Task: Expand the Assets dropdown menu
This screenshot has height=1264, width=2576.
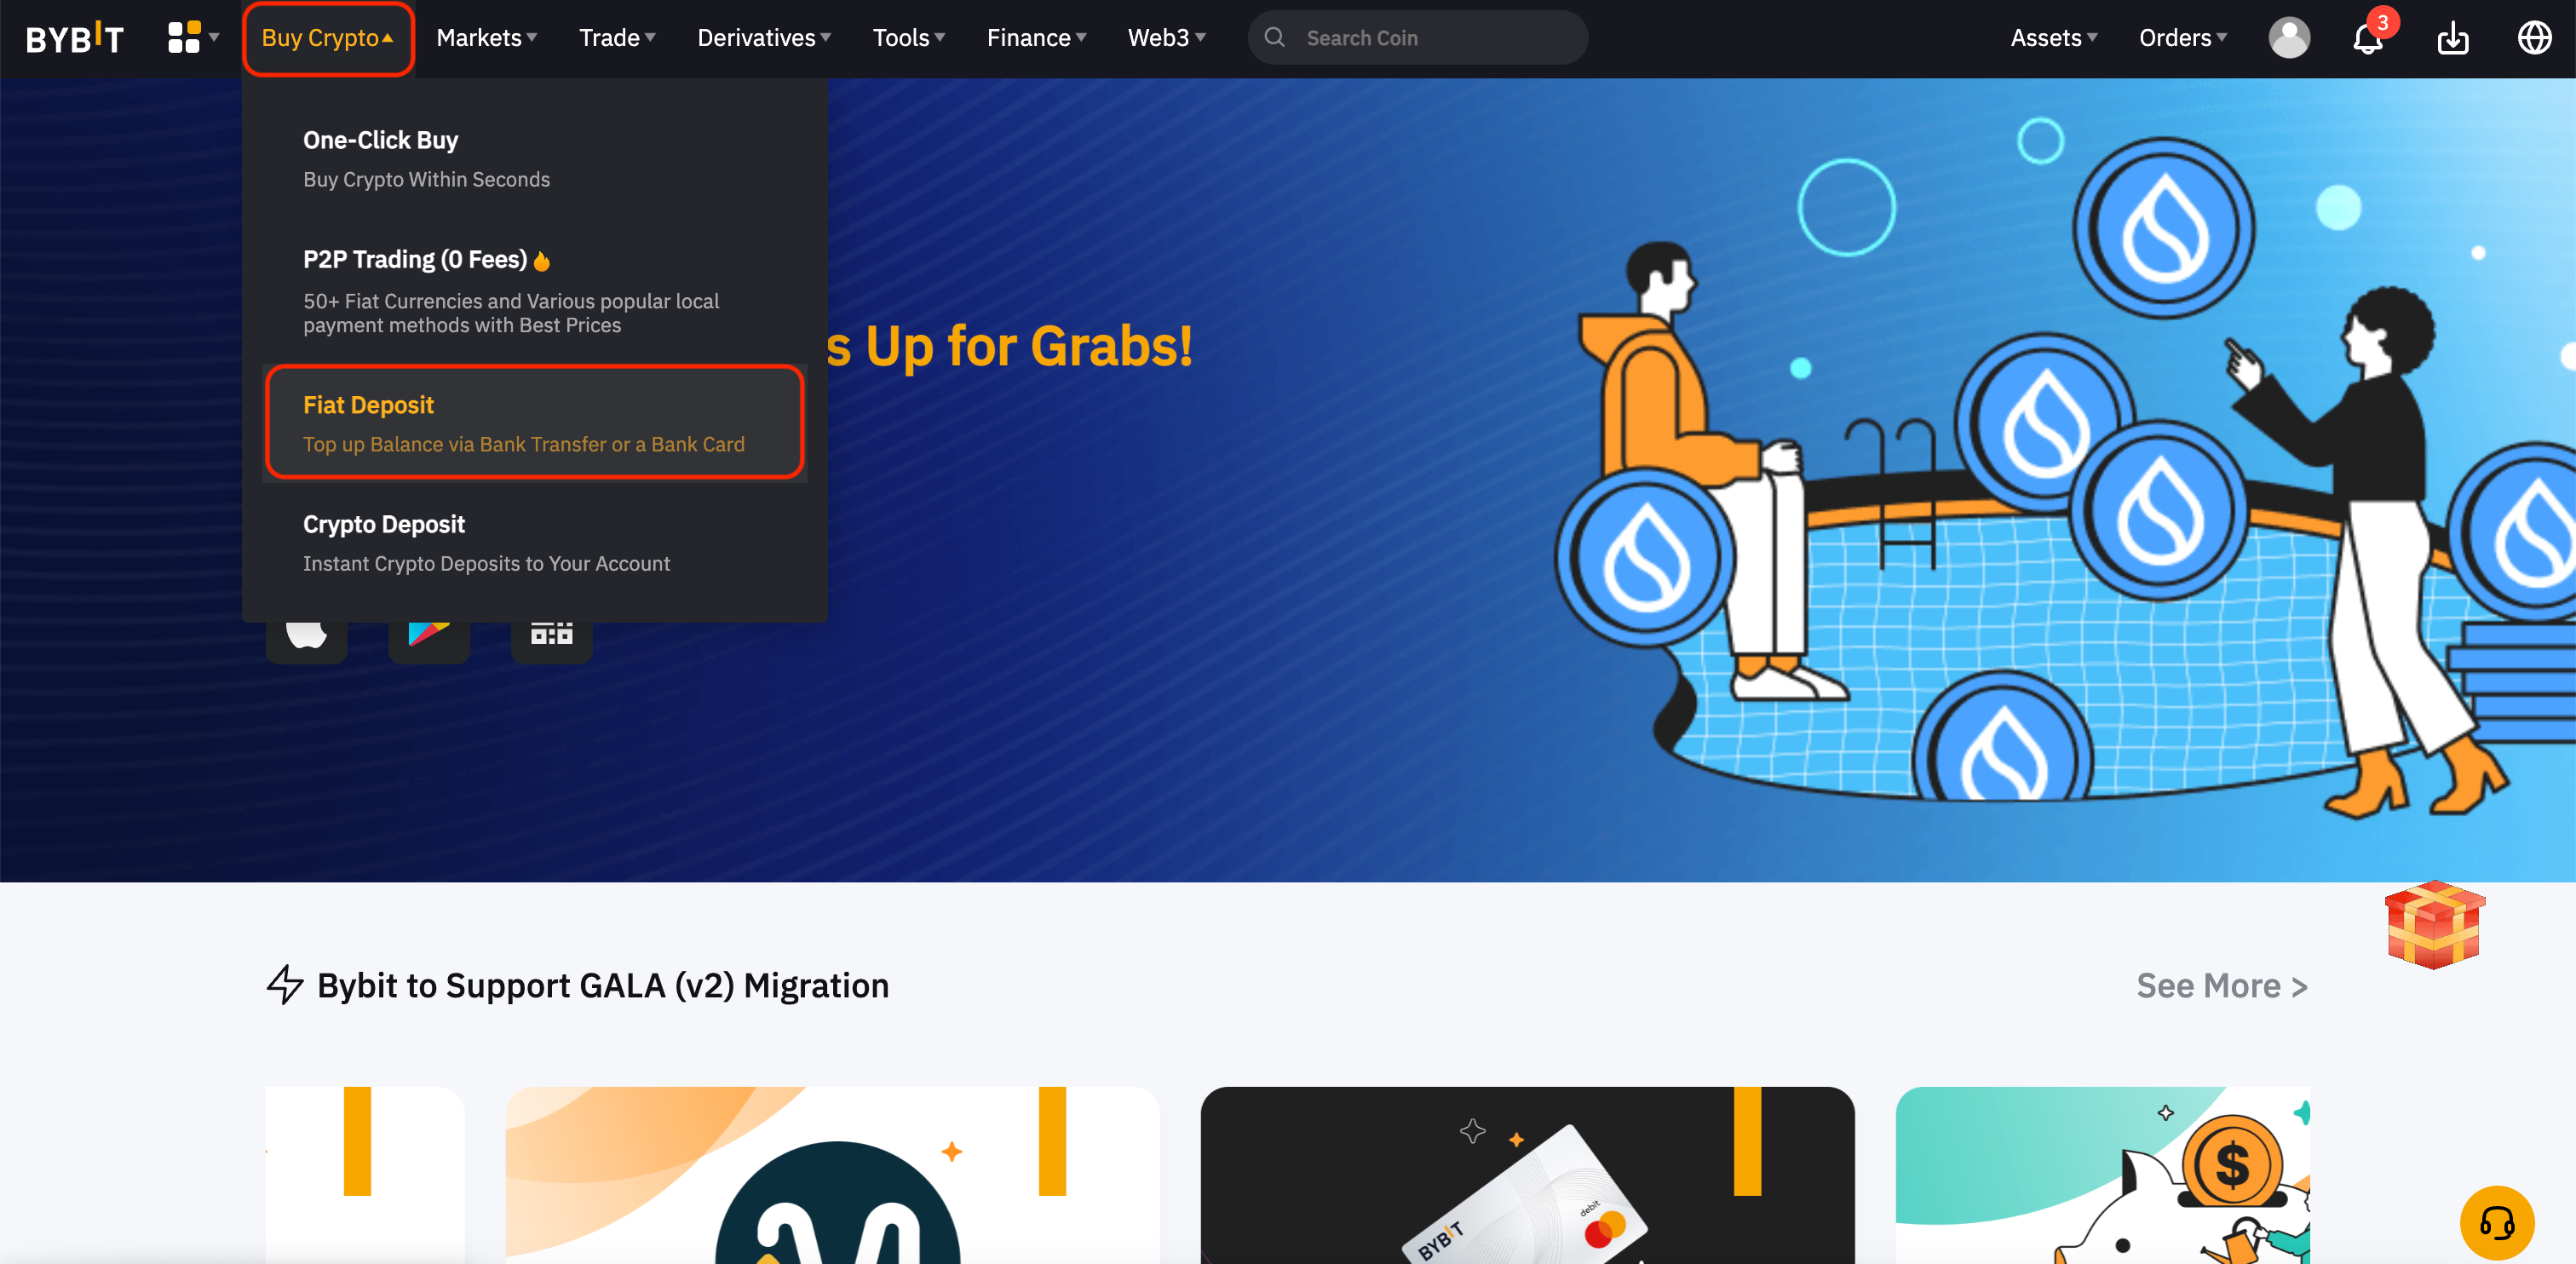Action: [x=2058, y=36]
